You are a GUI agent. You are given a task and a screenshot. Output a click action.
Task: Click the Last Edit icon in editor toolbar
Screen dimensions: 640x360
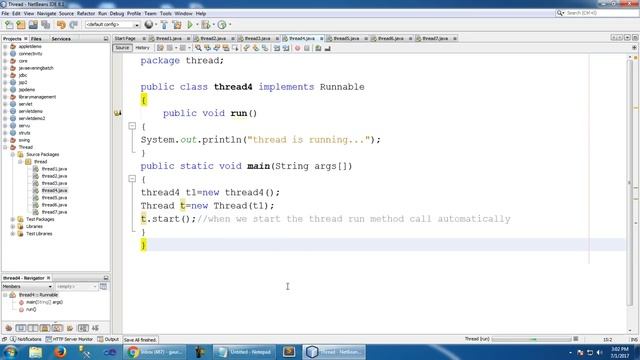(x=160, y=48)
